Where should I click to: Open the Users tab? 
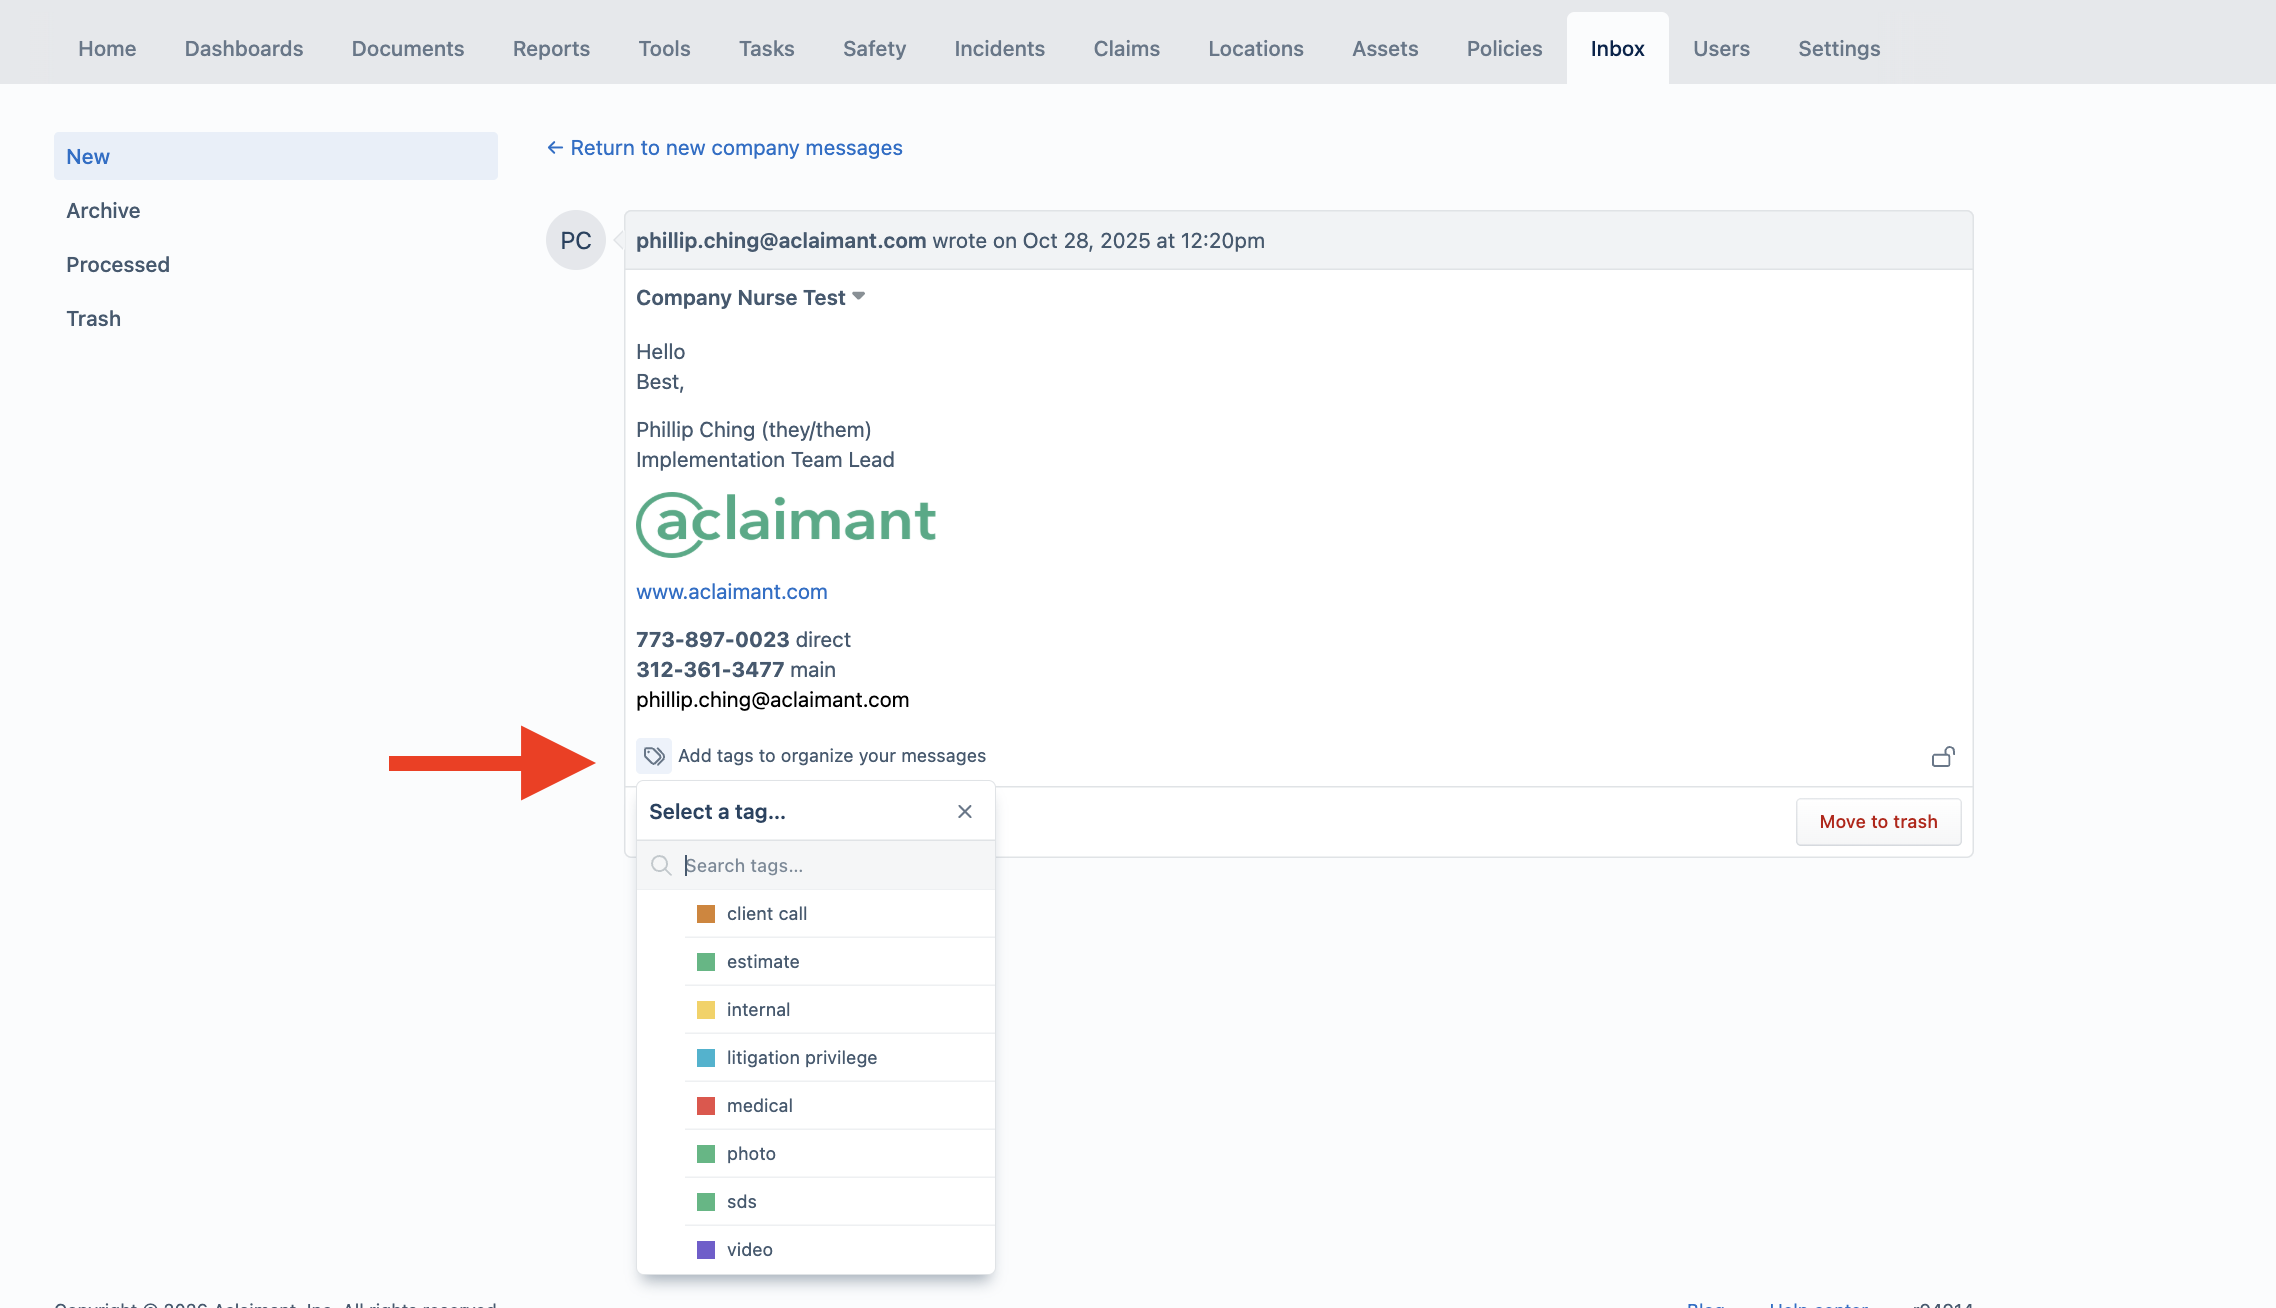1721,48
